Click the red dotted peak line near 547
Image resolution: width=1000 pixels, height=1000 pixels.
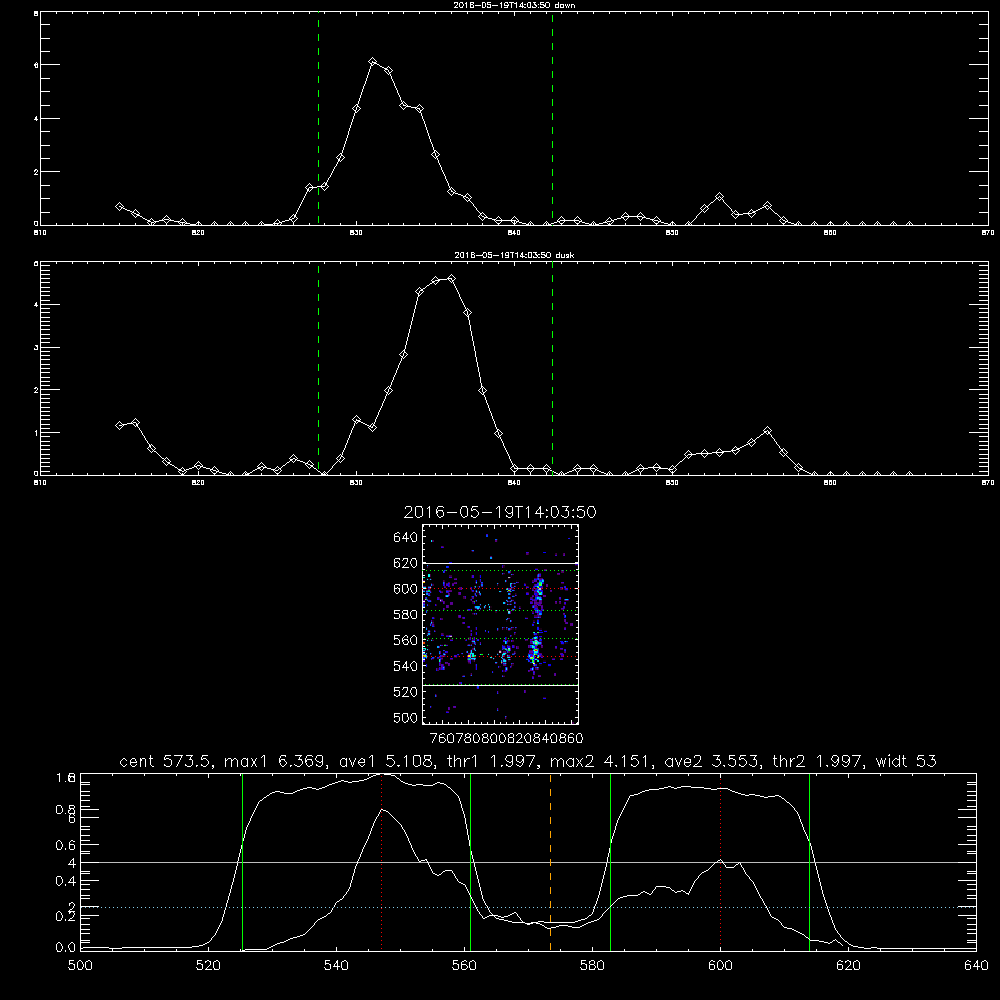coord(381,862)
